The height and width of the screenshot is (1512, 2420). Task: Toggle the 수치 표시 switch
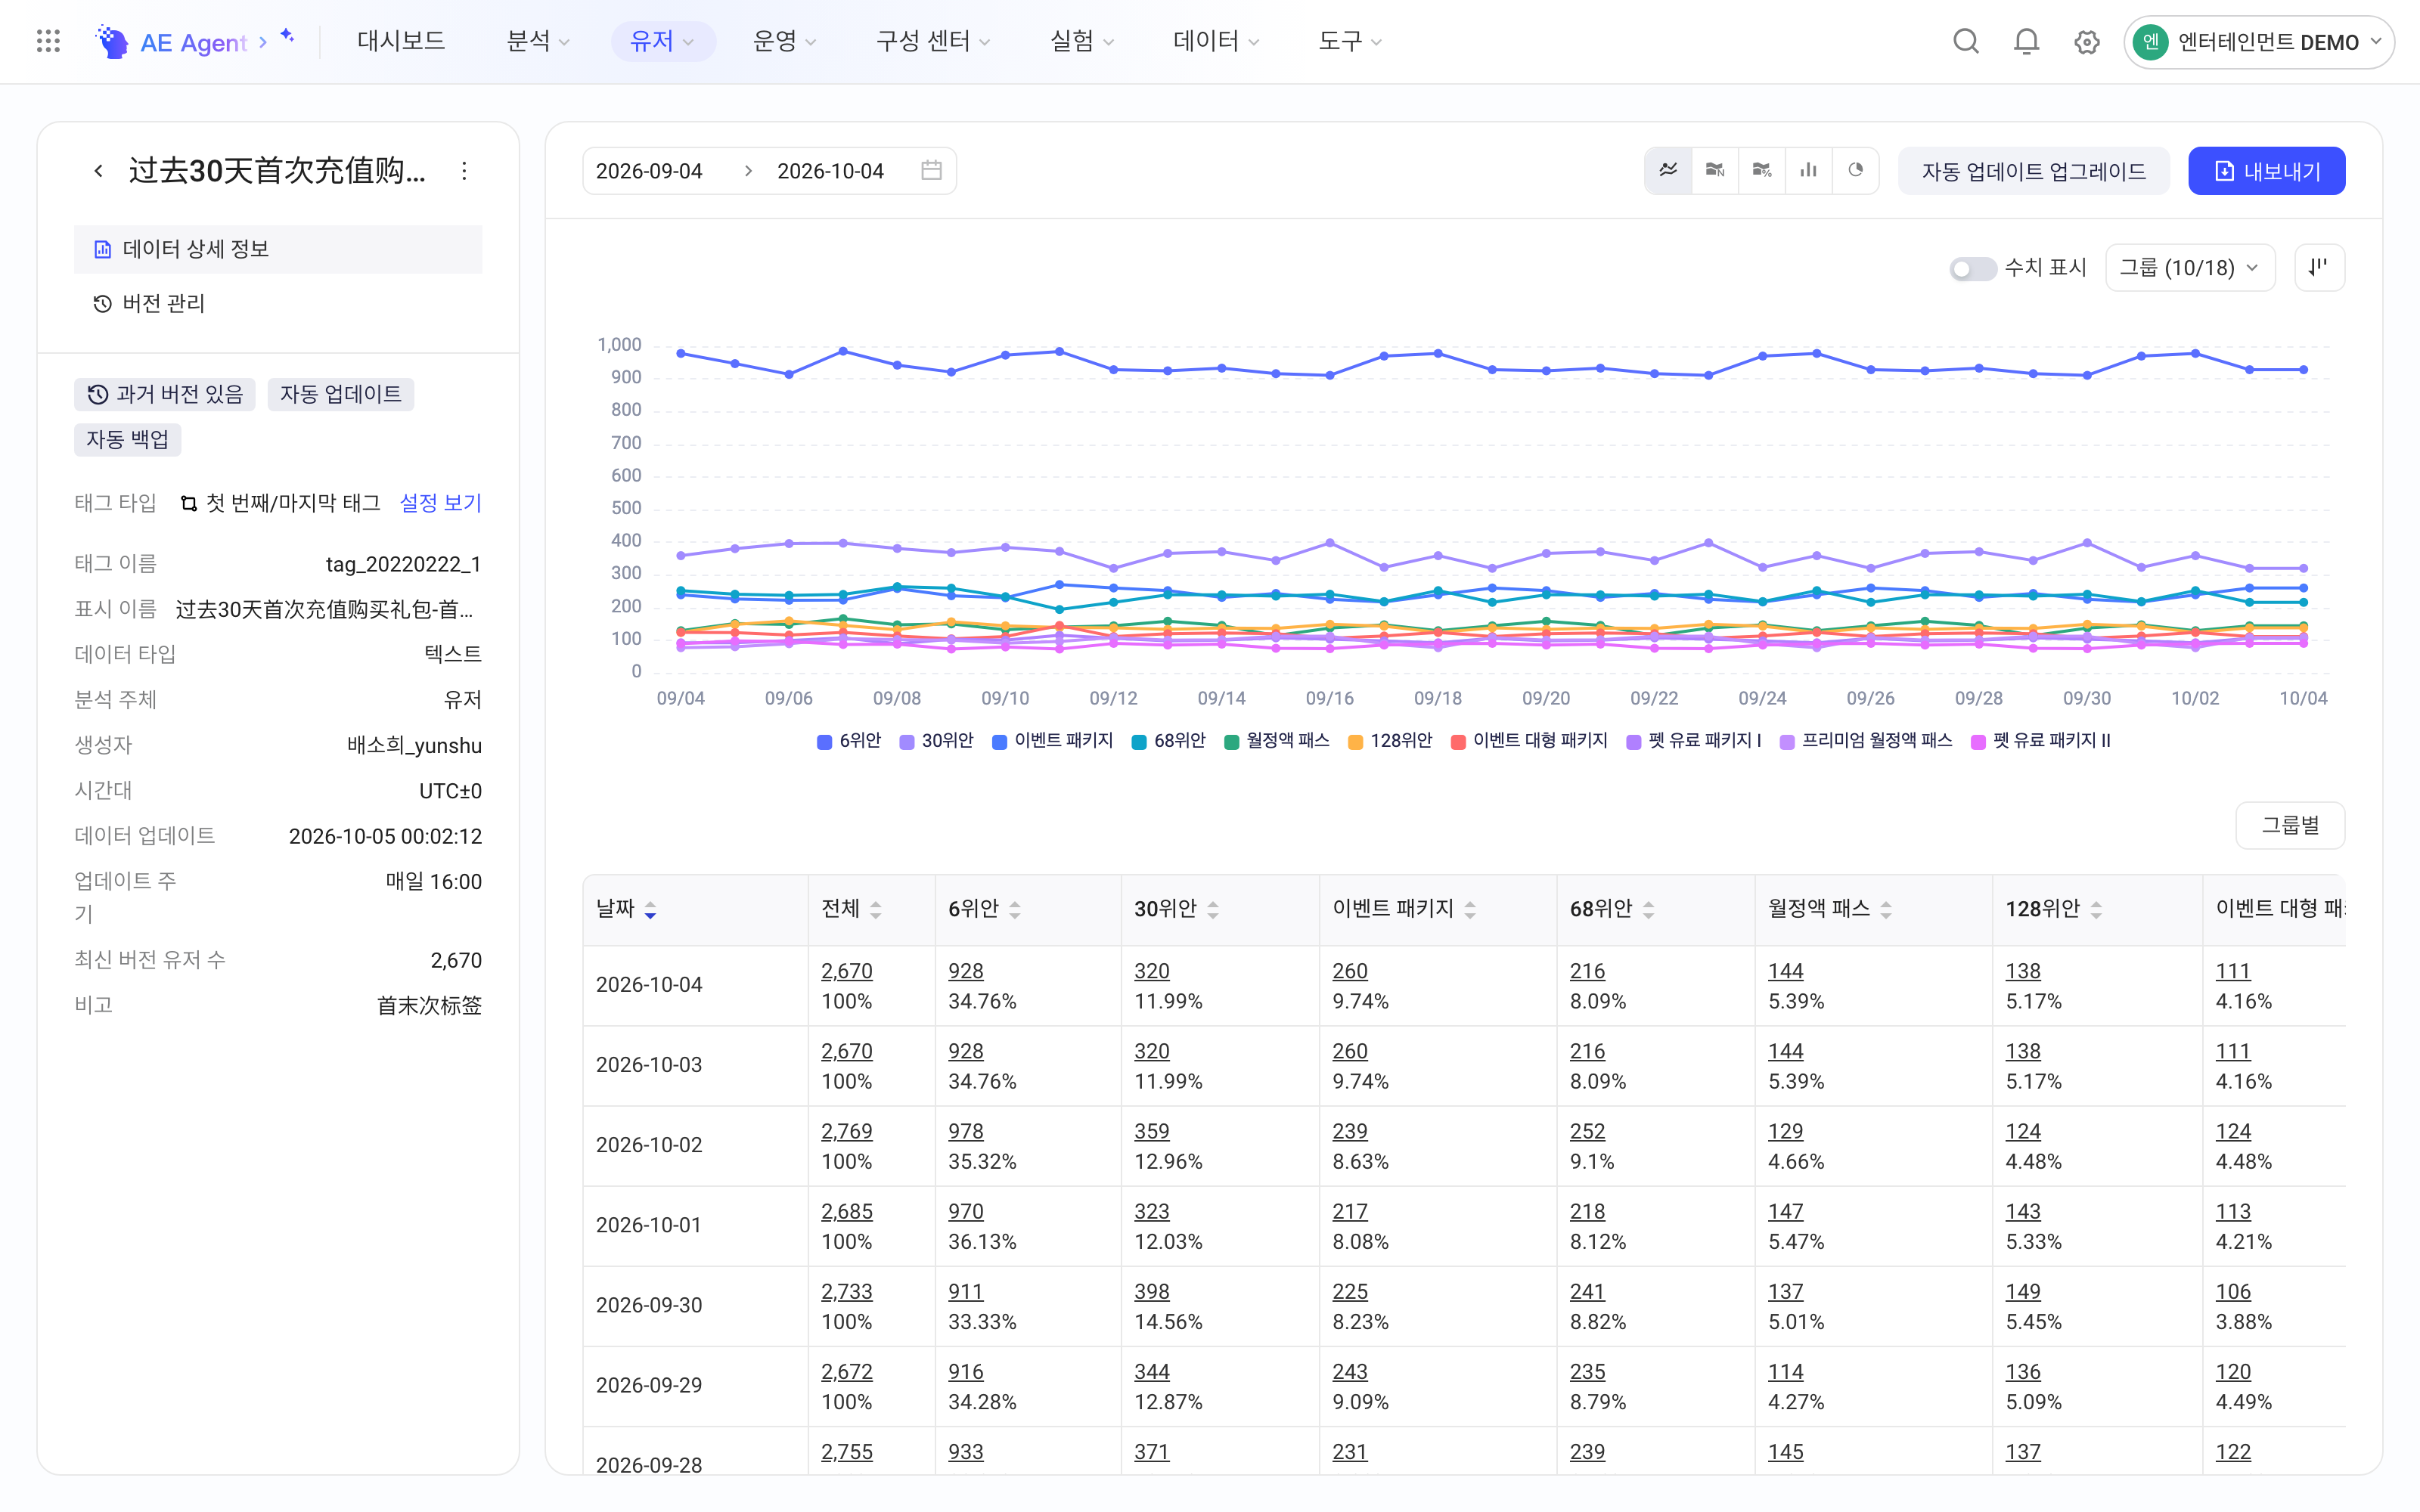click(x=1972, y=268)
